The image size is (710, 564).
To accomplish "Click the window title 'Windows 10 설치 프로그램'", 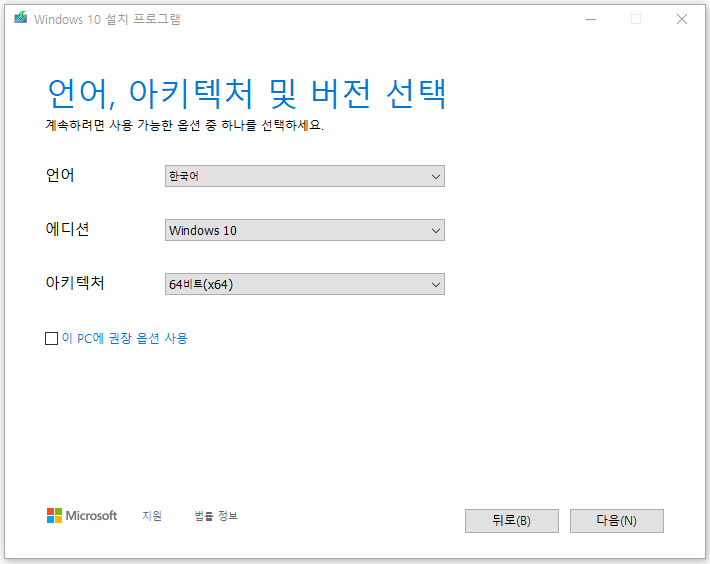I will (107, 19).
